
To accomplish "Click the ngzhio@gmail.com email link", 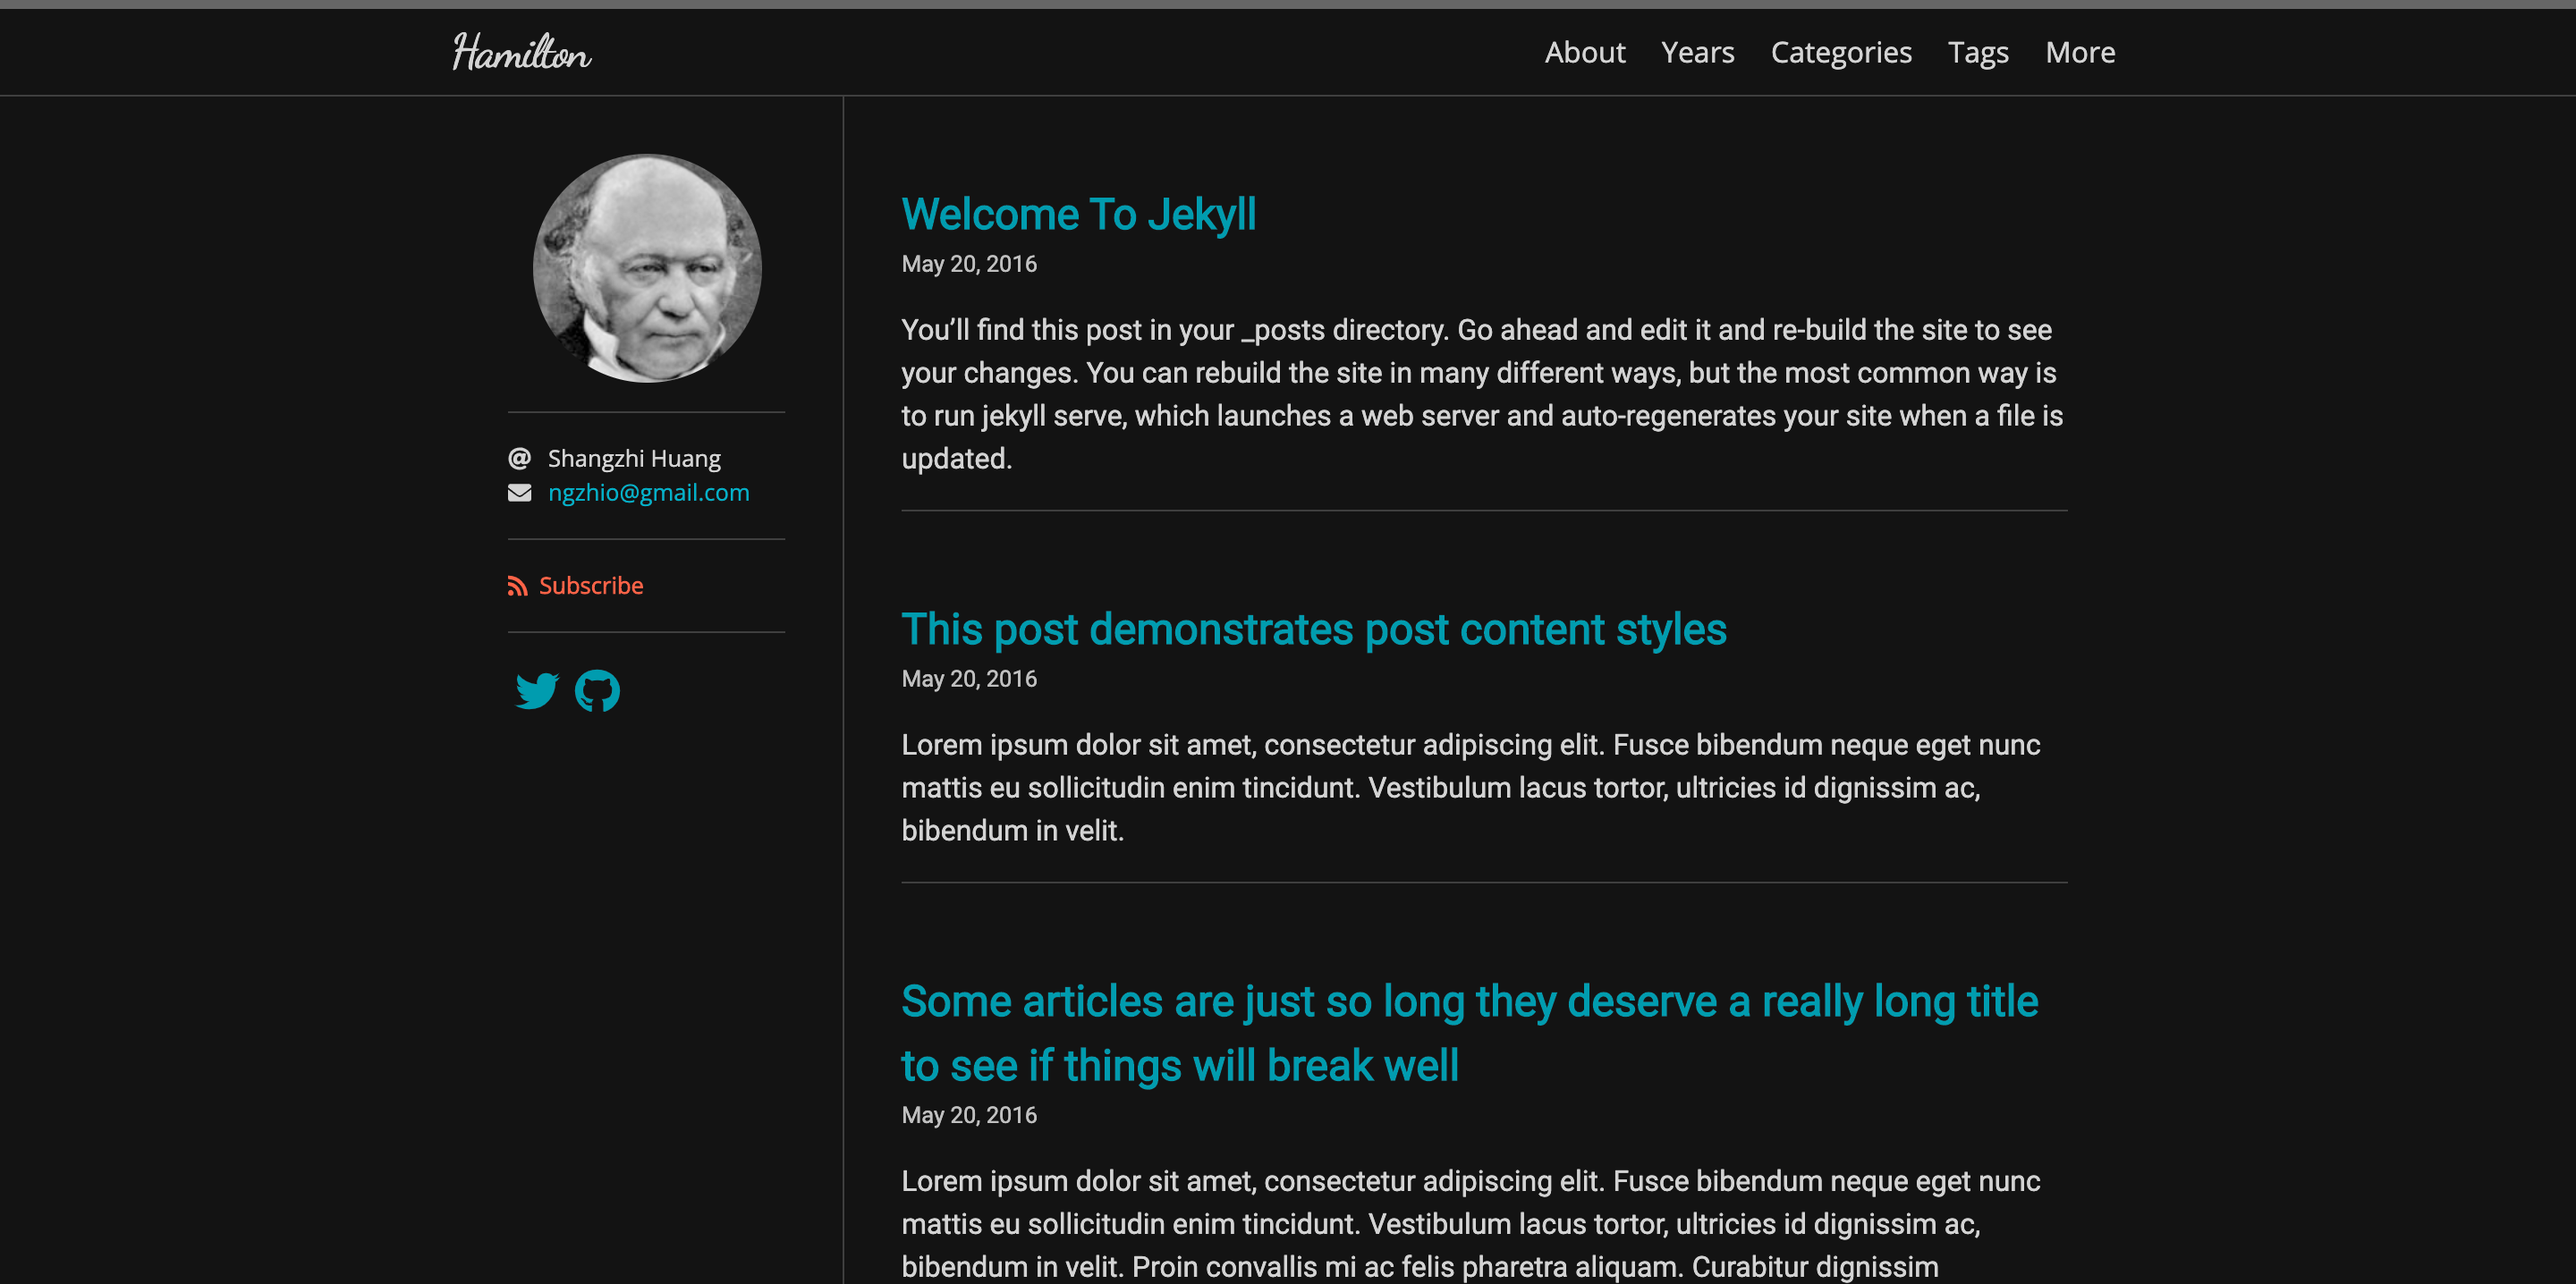I will click(648, 493).
